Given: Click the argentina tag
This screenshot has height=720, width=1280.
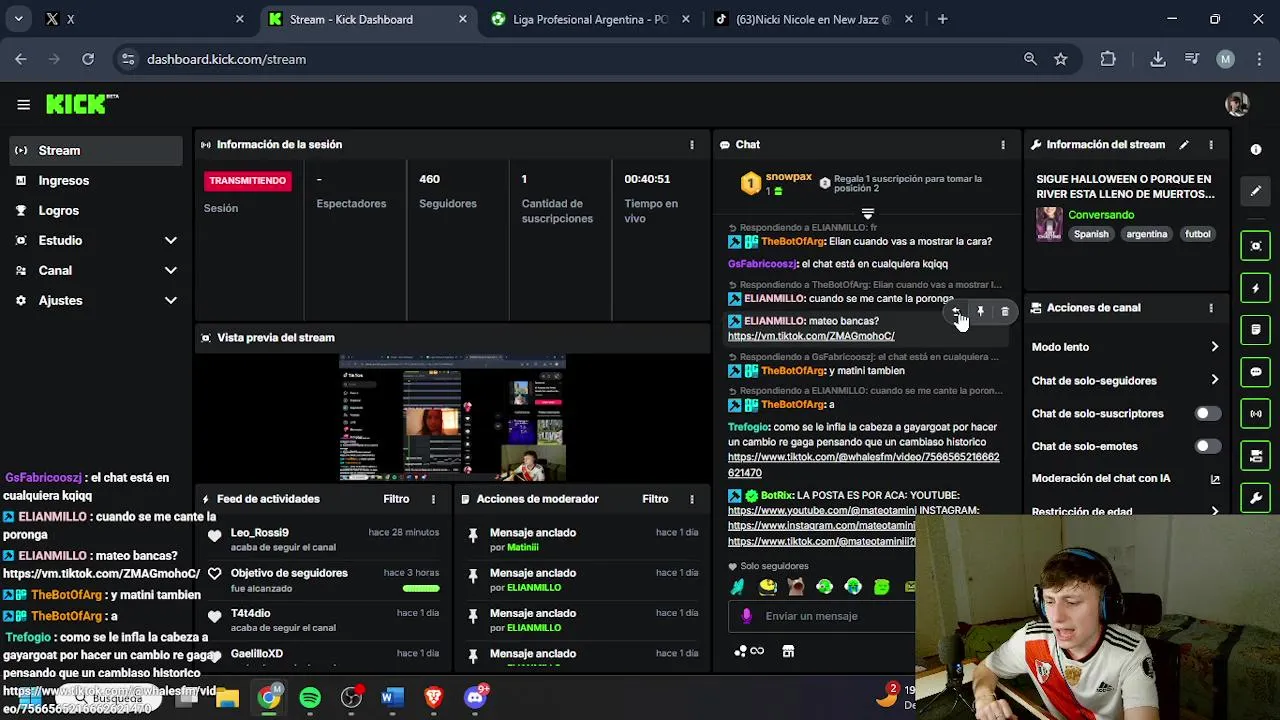Looking at the screenshot, I should [1146, 234].
